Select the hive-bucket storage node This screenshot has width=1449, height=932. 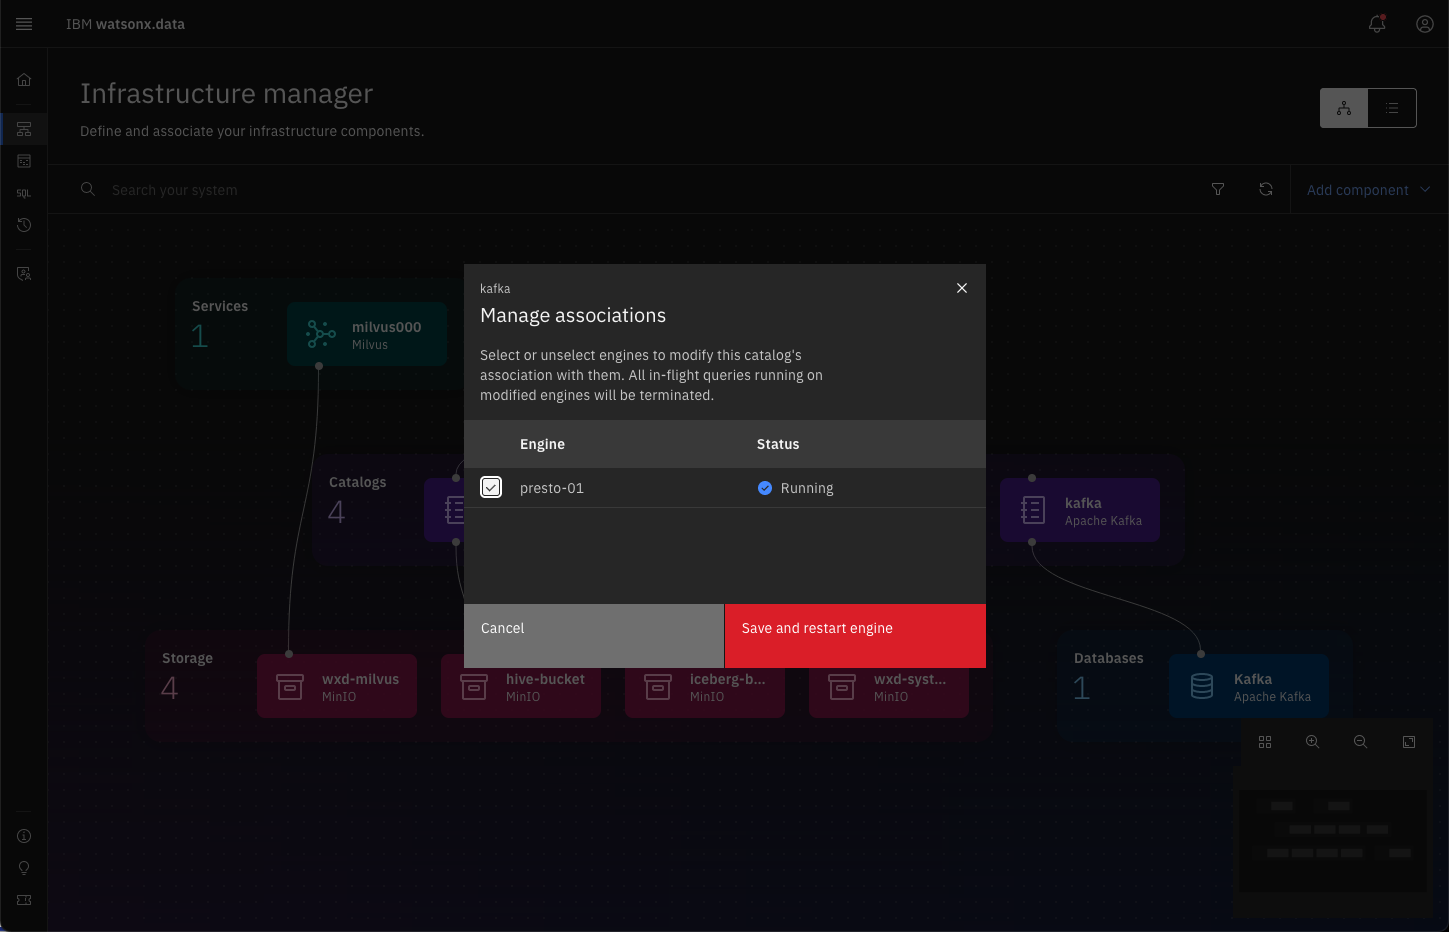(521, 693)
